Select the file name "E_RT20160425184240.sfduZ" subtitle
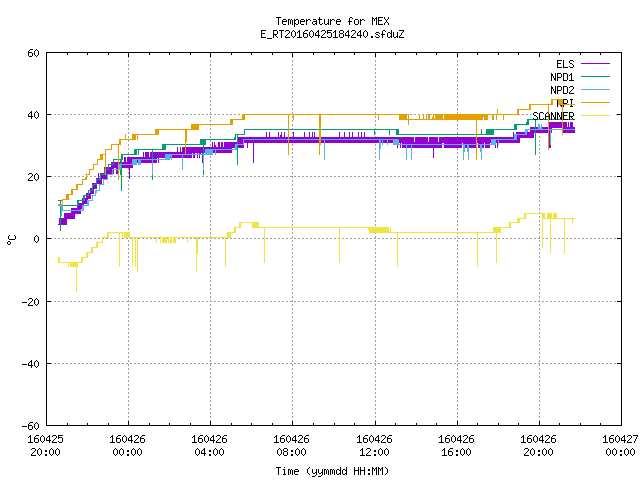Viewport: 640px width, 480px height. pos(332,34)
